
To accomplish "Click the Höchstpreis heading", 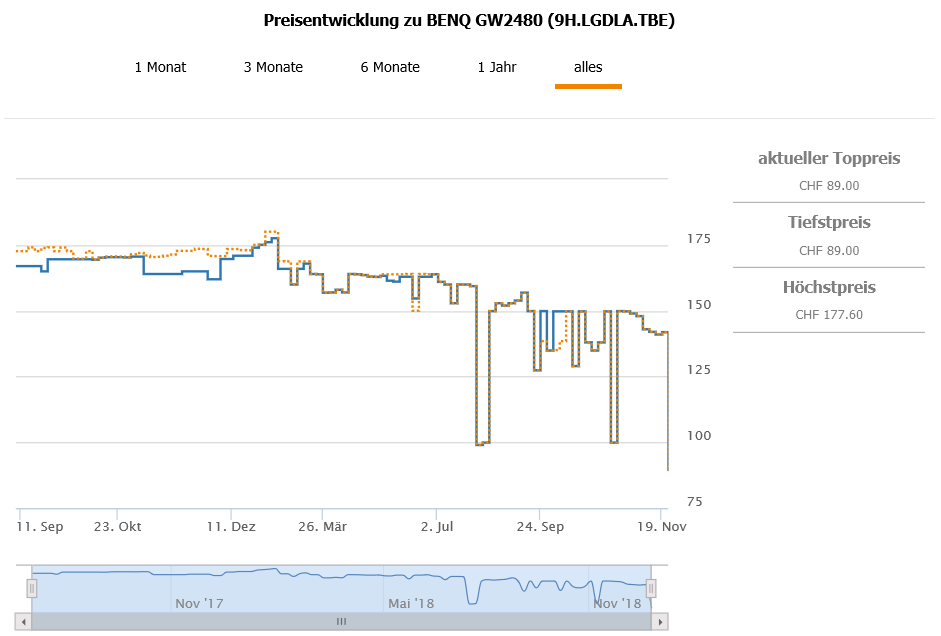I will 829,287.
